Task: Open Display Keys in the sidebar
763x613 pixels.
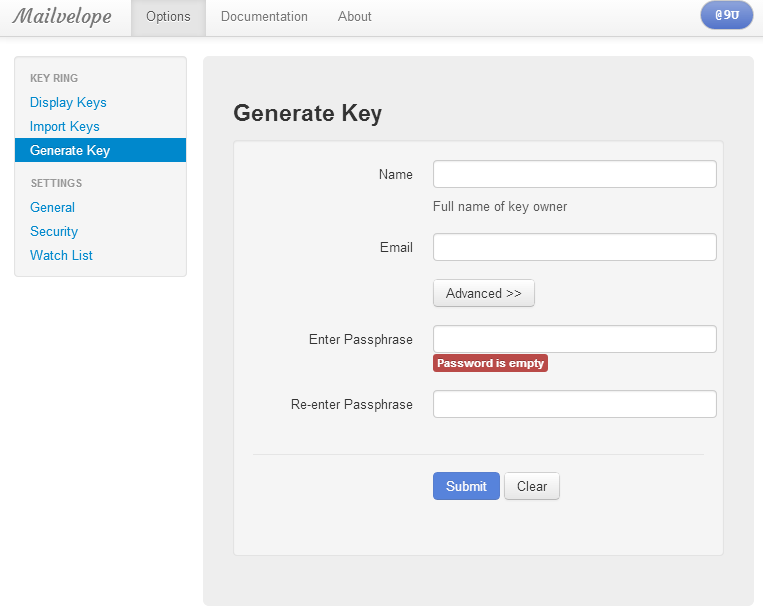Action: 68,102
